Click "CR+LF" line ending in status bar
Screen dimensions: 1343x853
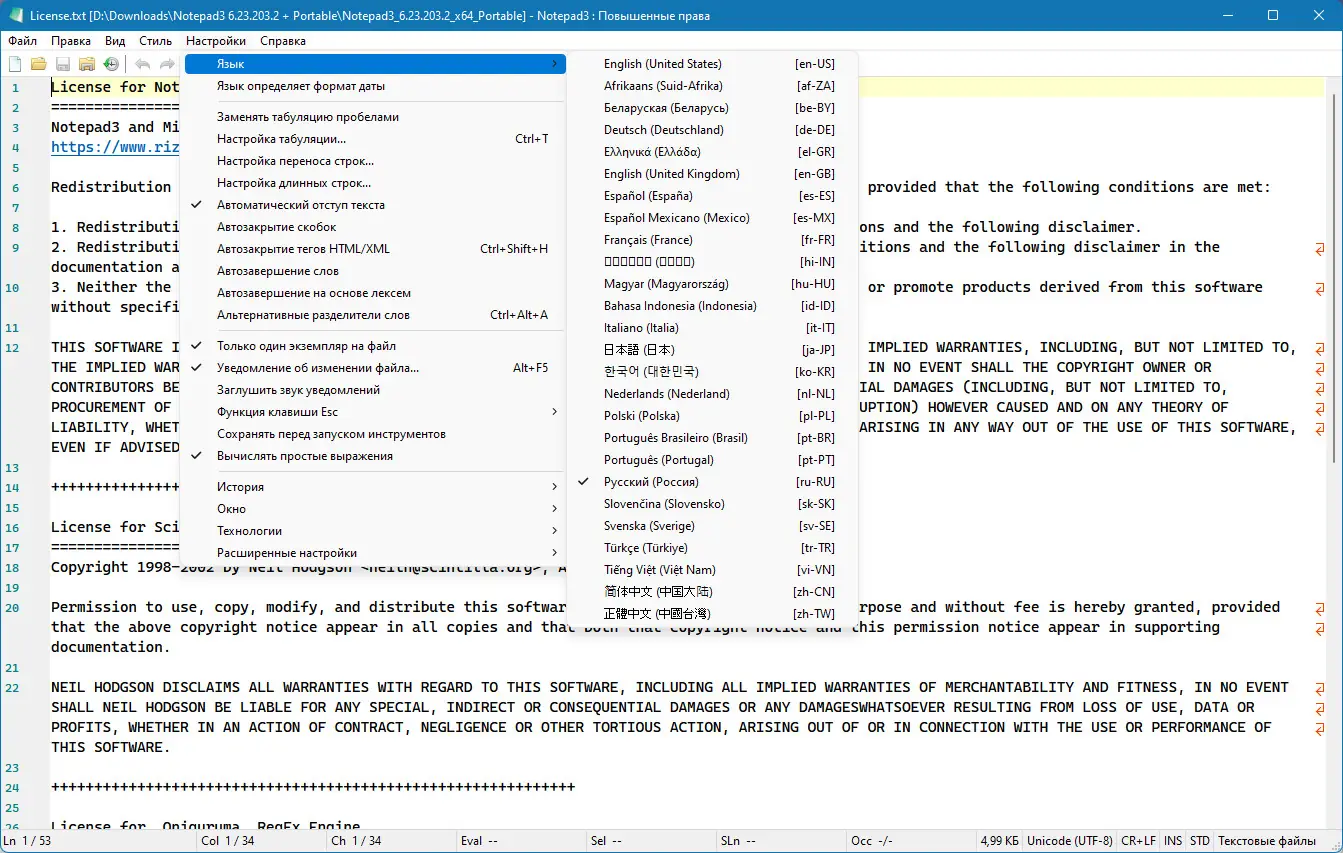1139,841
